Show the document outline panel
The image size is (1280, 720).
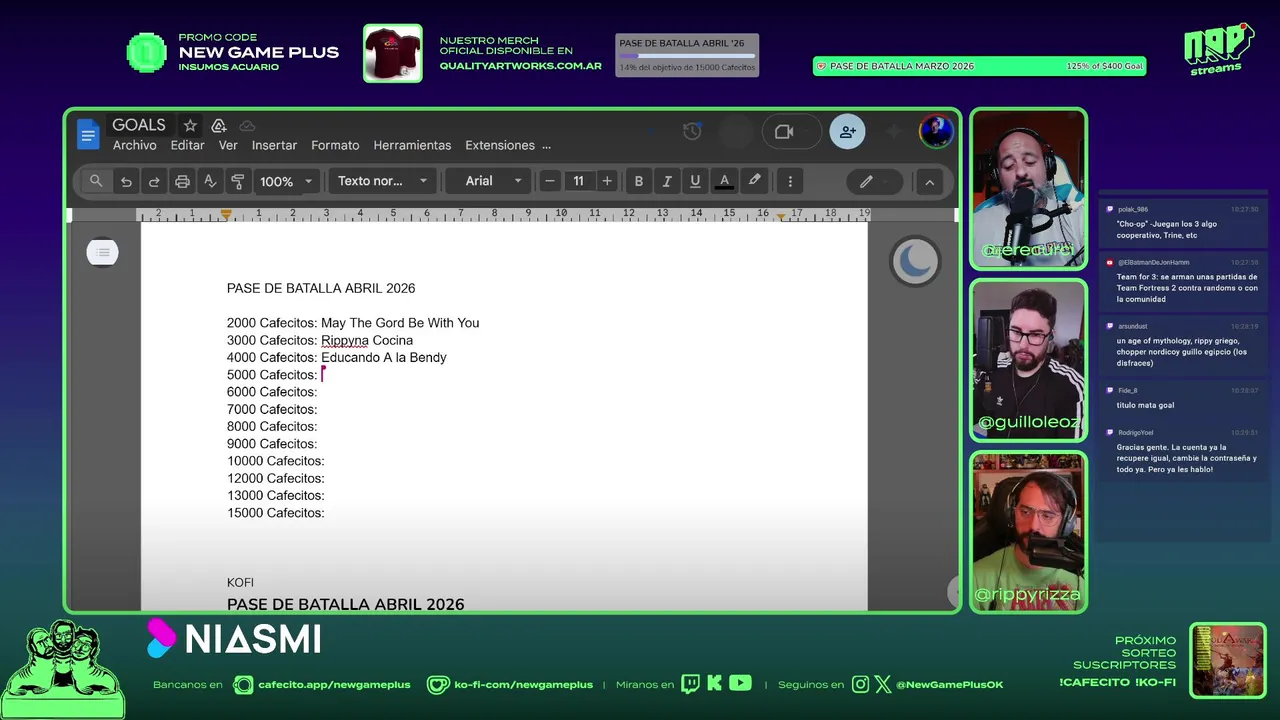pos(102,253)
